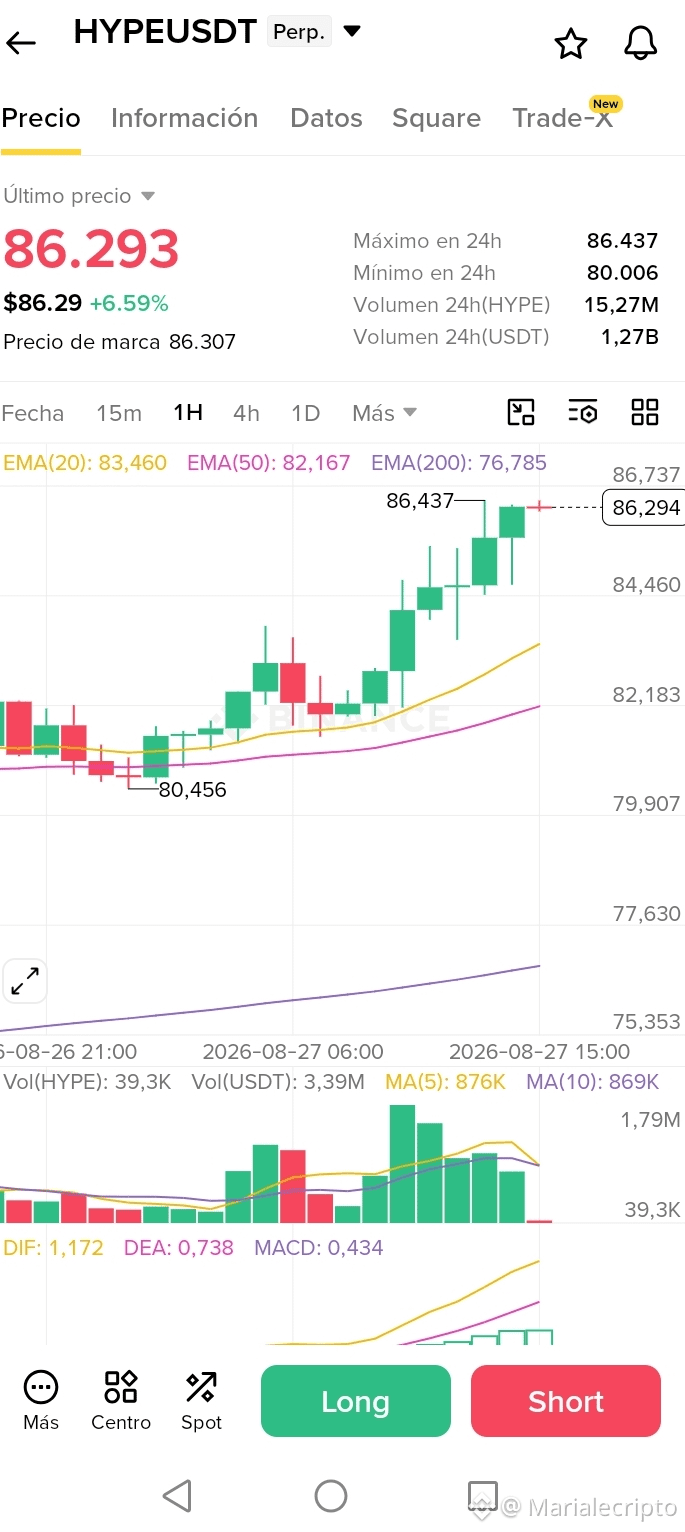Expand the Más intervals dropdown
This screenshot has width=685, height=1532.
click(384, 413)
